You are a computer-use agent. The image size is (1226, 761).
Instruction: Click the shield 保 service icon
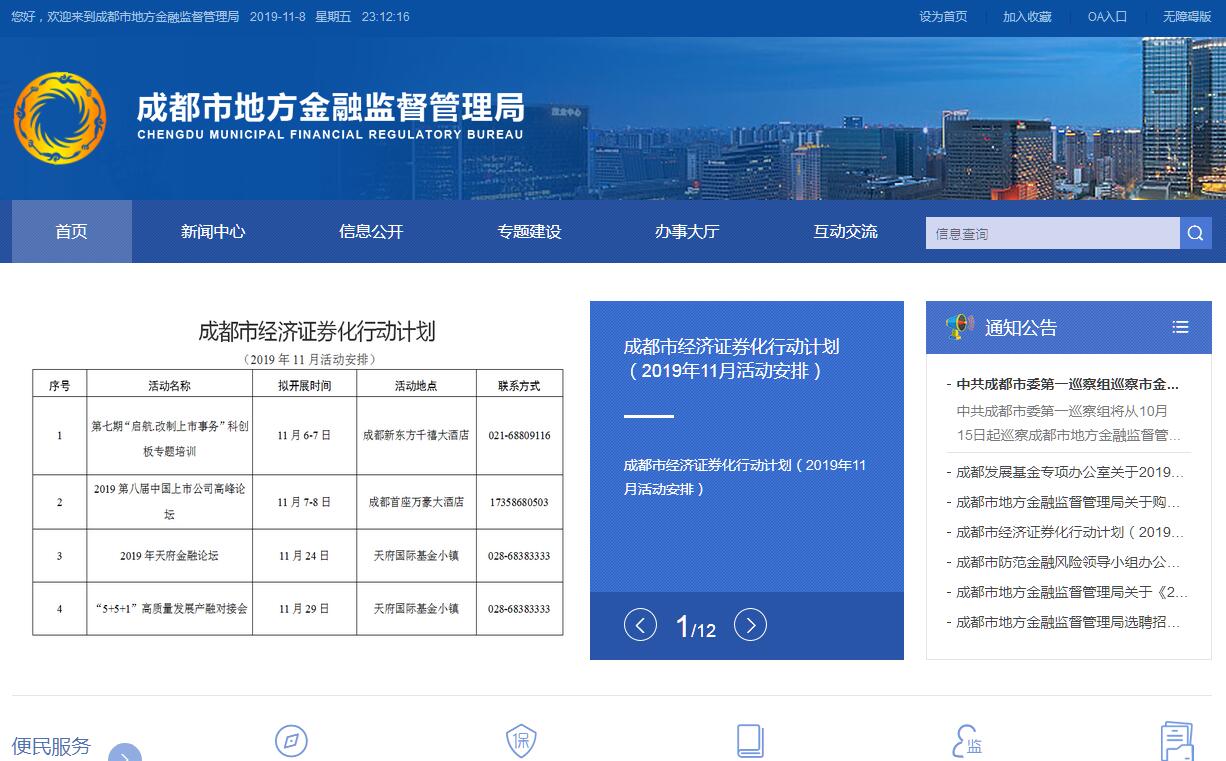point(521,741)
